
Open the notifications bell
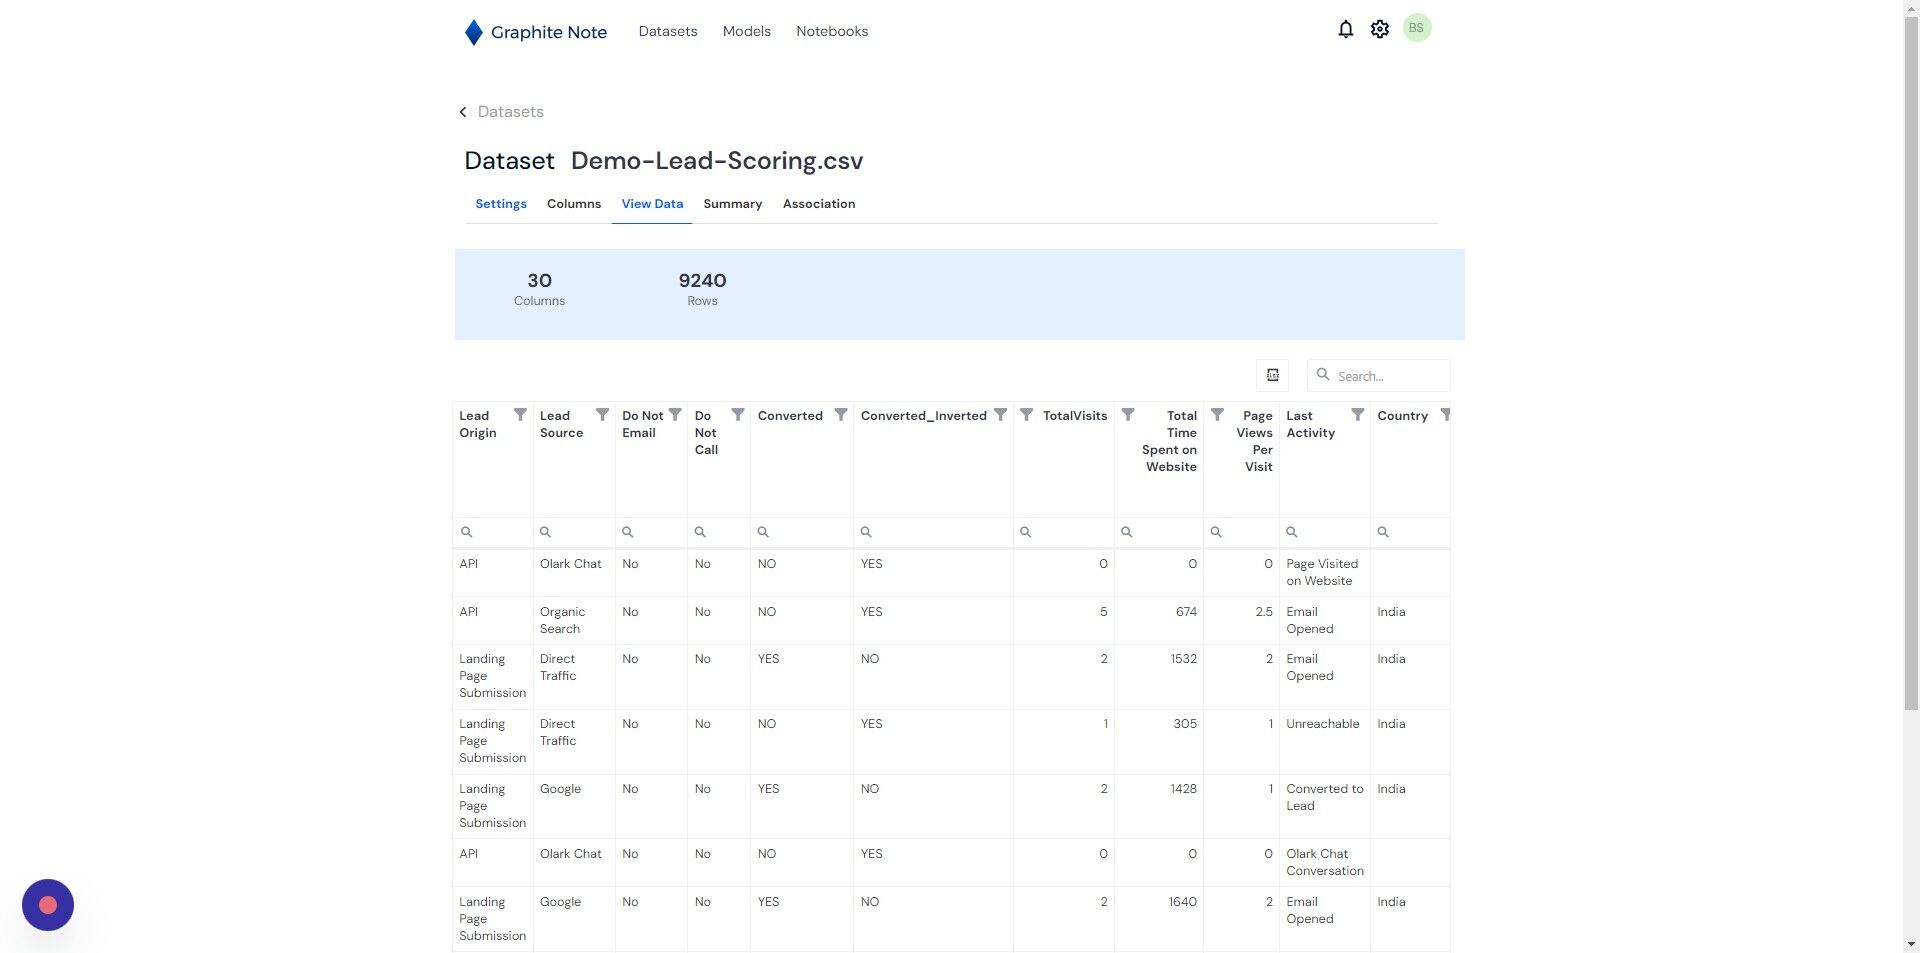point(1345,29)
